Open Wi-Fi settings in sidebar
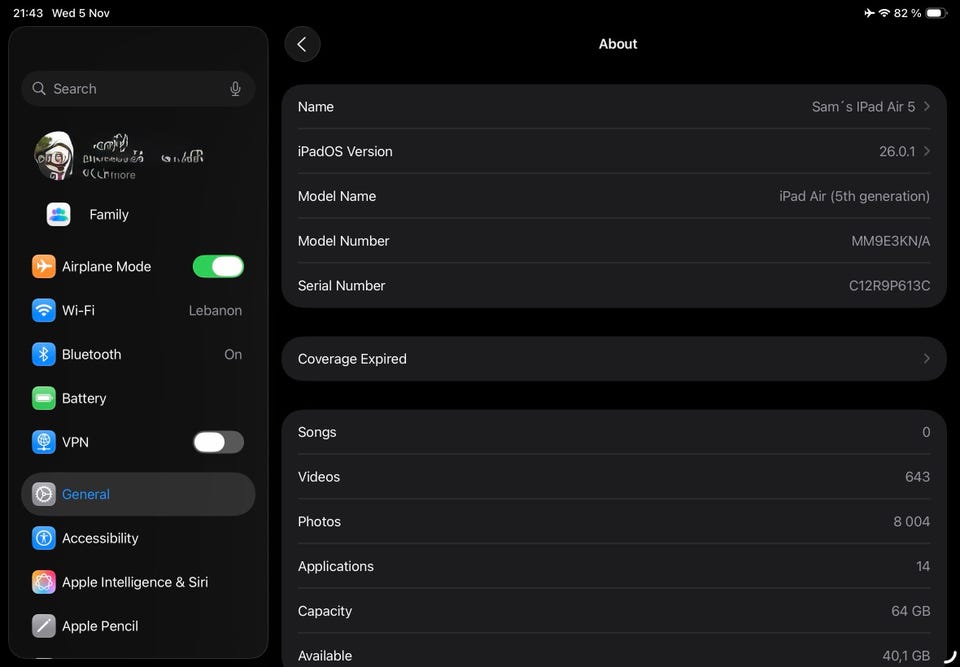Screen dimensions: 960x667 pos(138,311)
